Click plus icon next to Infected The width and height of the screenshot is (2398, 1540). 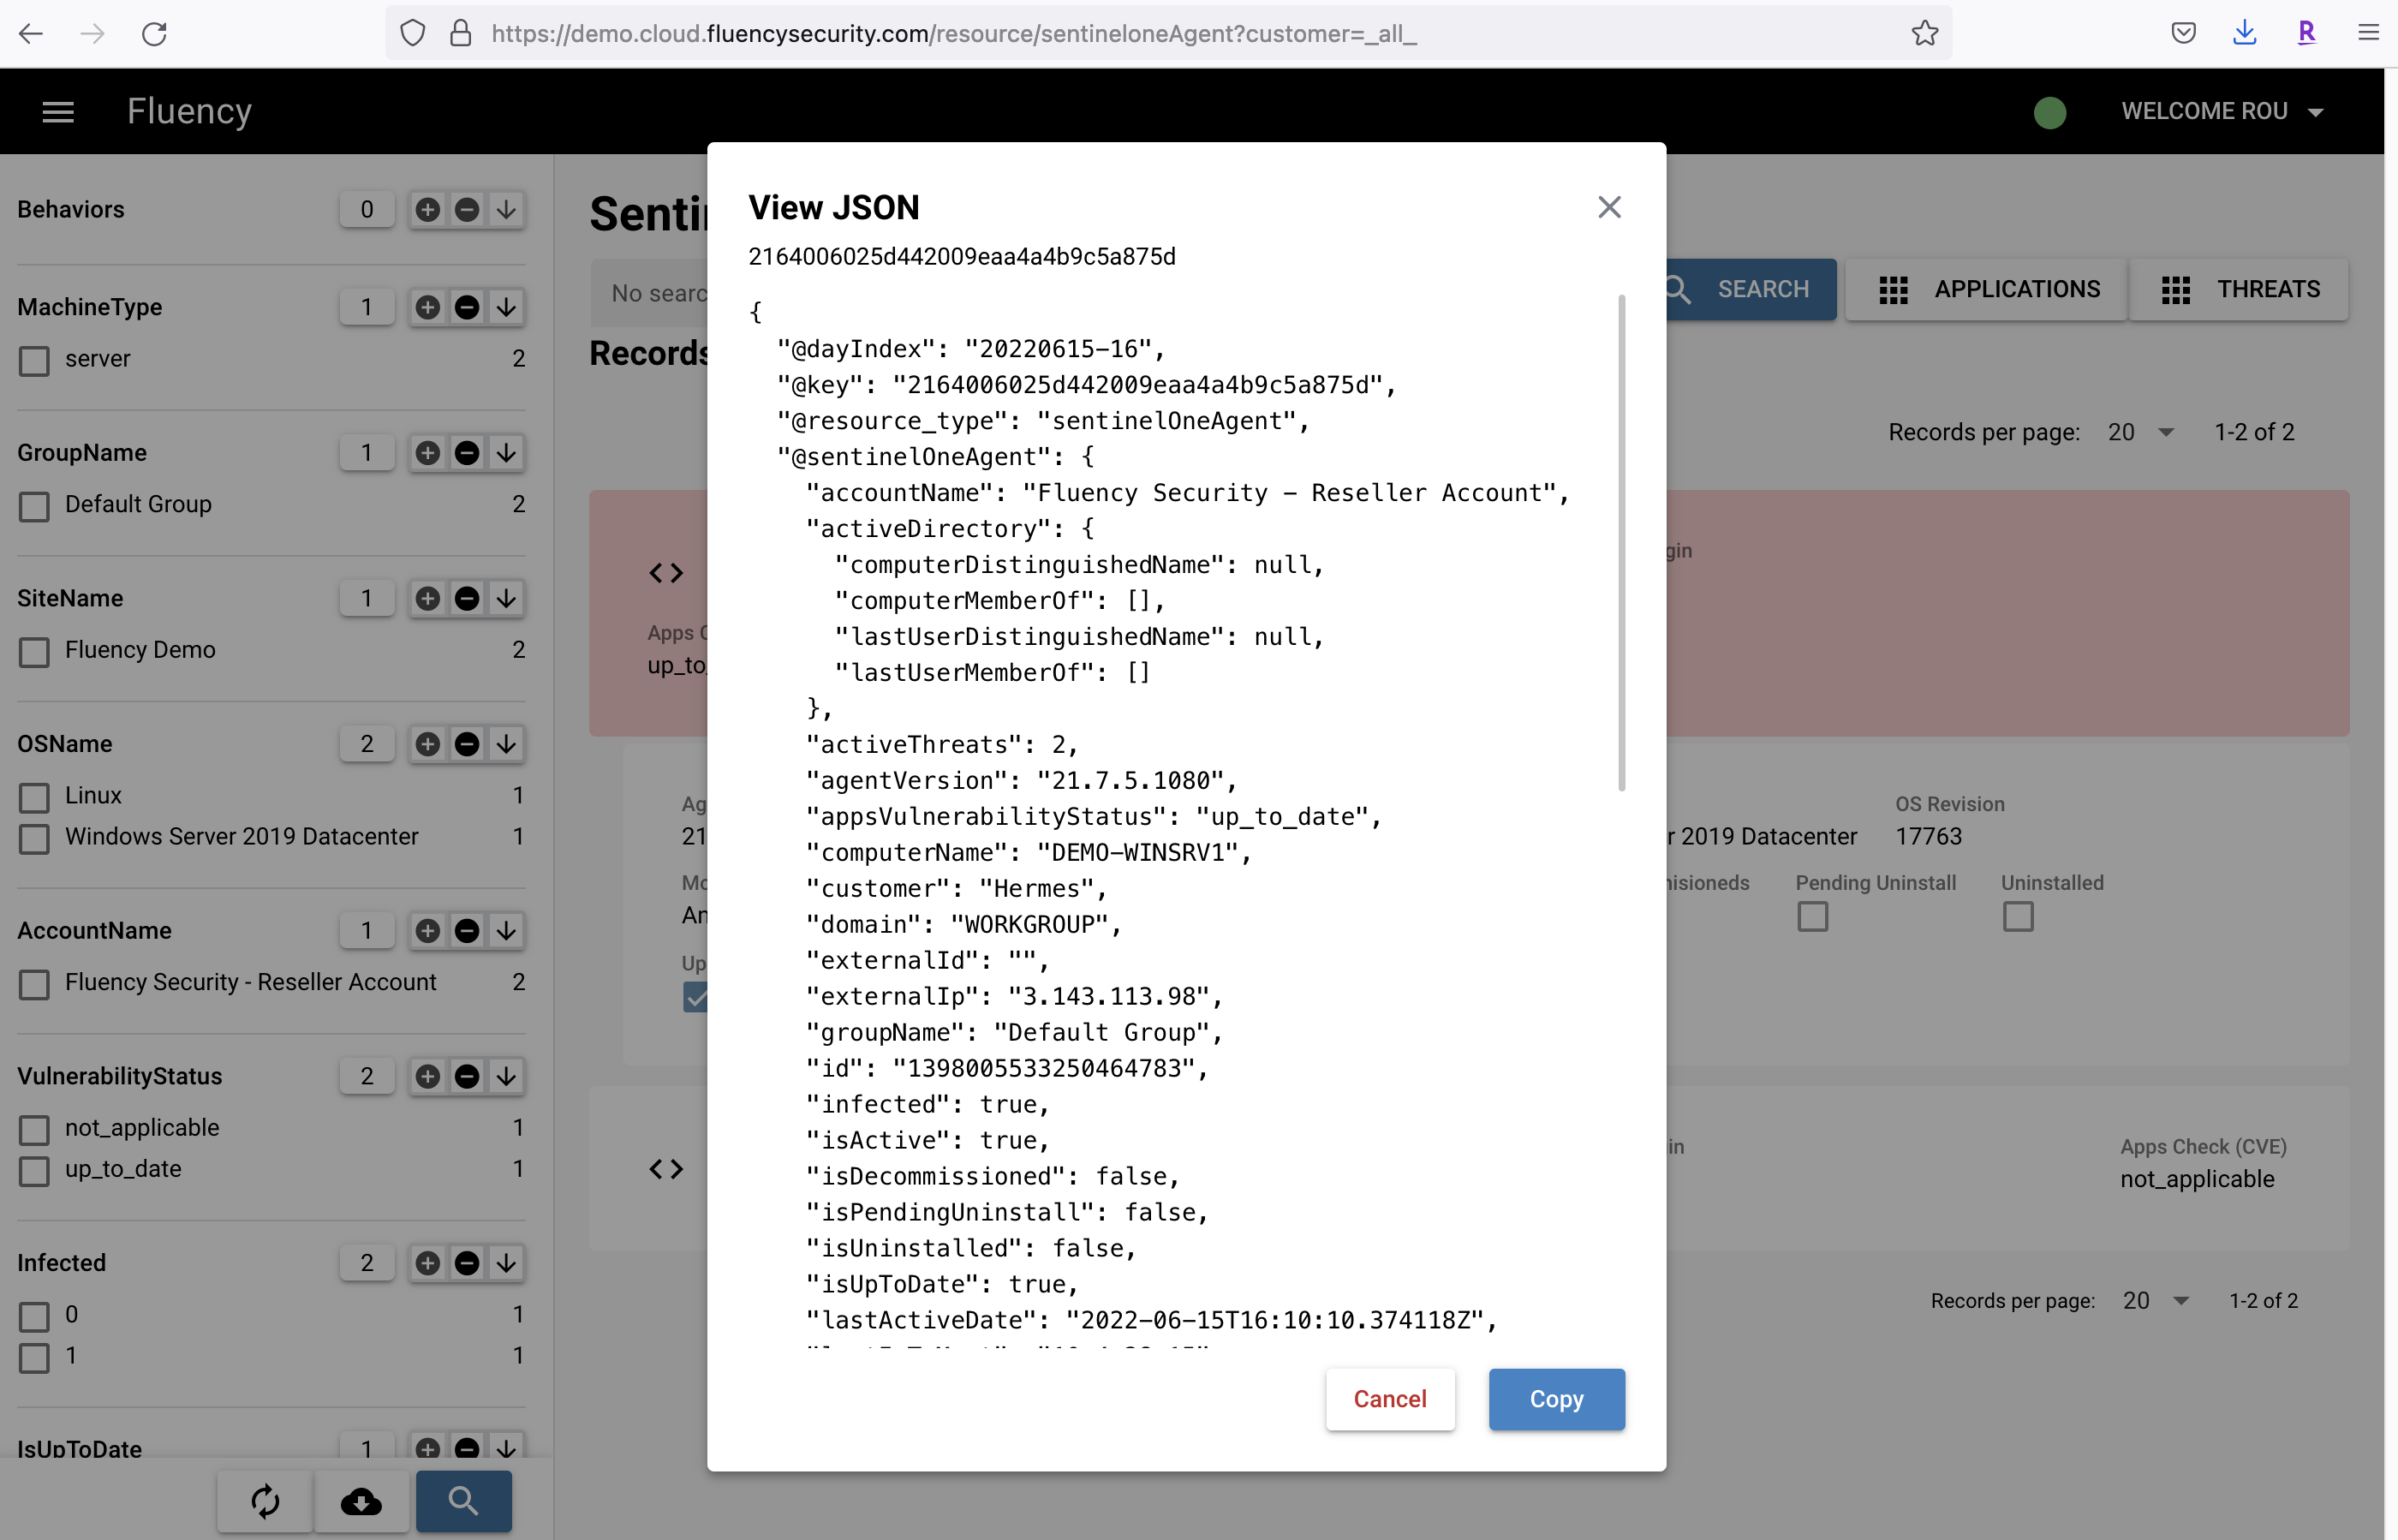[x=428, y=1263]
